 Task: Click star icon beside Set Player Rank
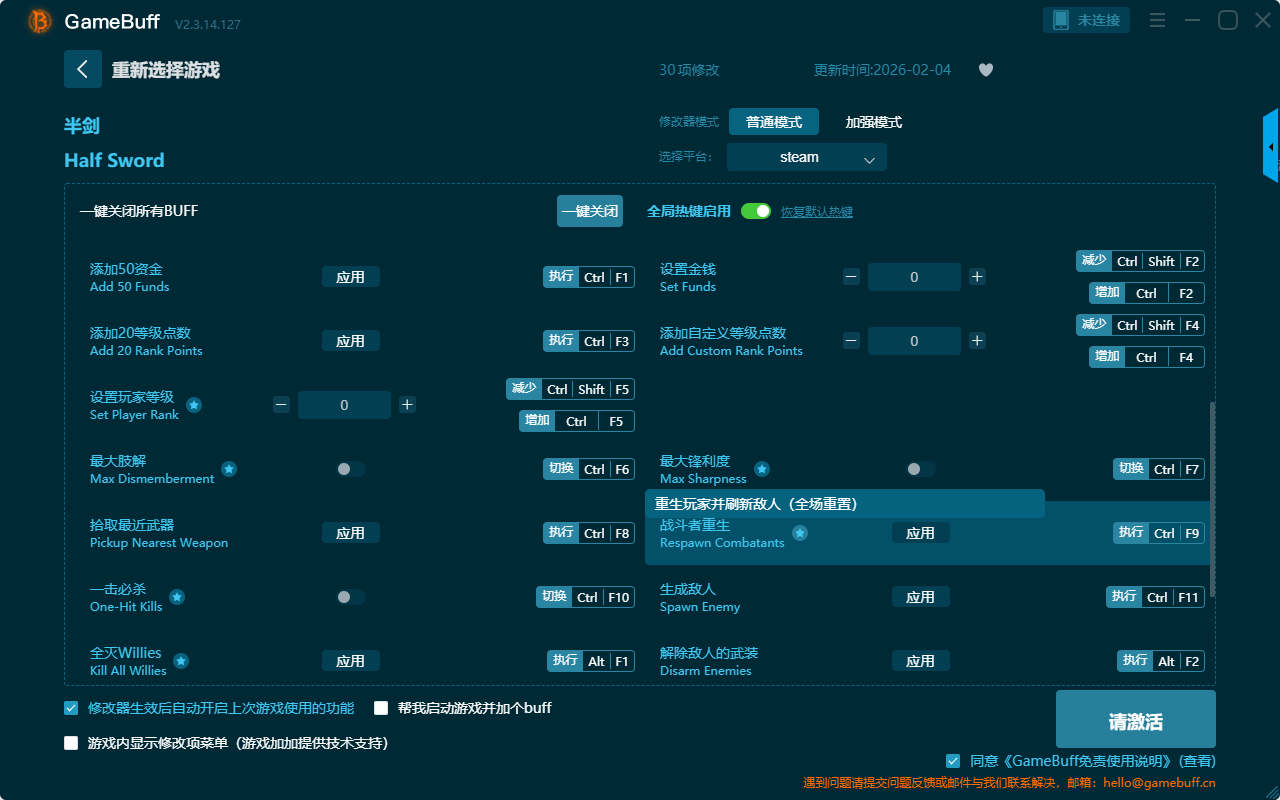(x=194, y=405)
